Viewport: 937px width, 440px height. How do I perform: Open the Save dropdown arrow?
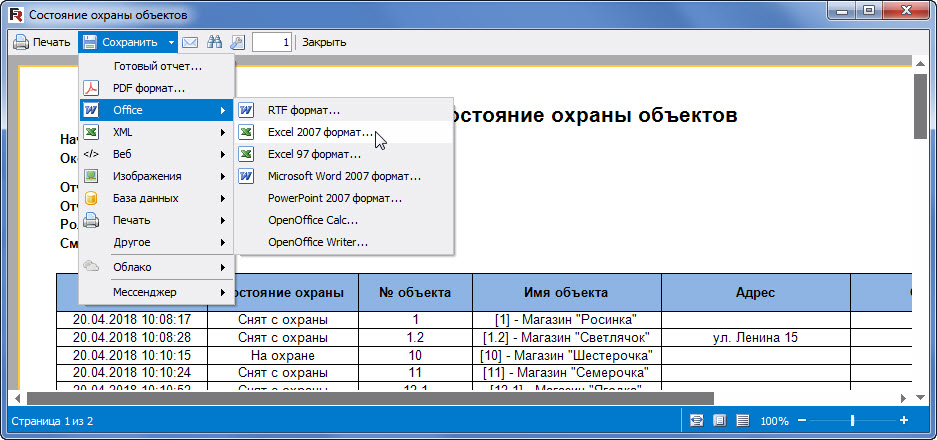171,42
